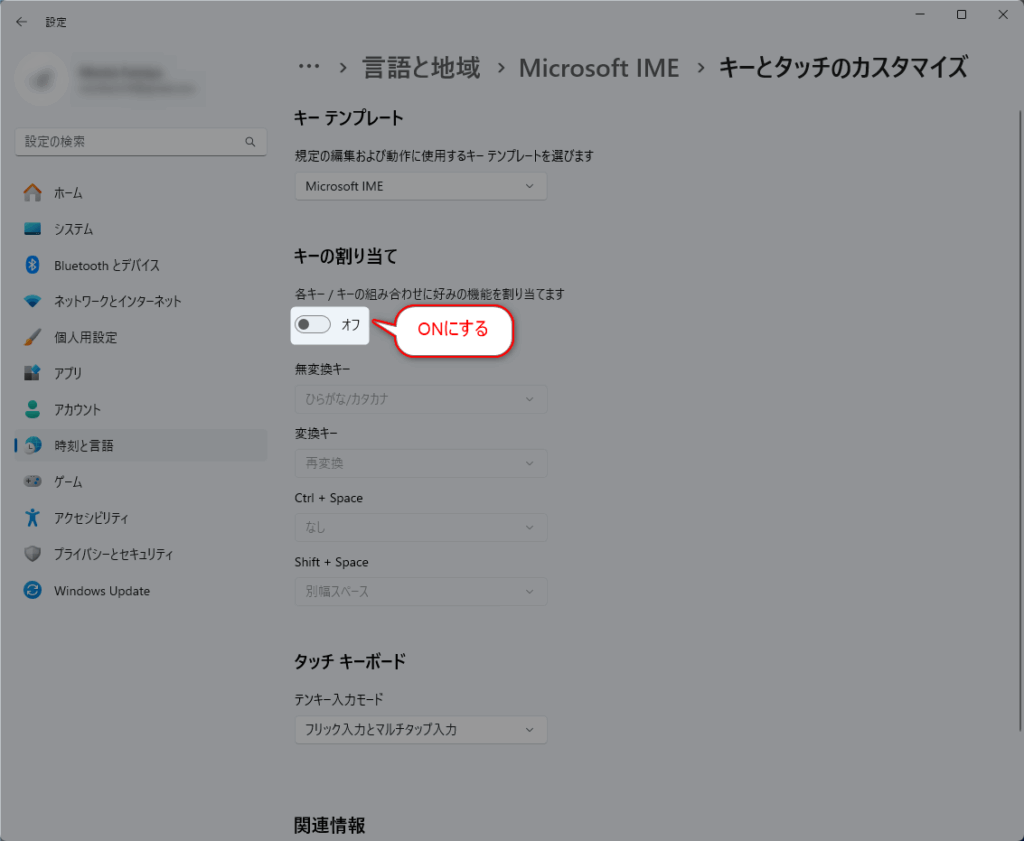The image size is (1024, 841).
Task: Click the Microsoft IME breadcrumb link
Action: pyautogui.click(x=599, y=68)
